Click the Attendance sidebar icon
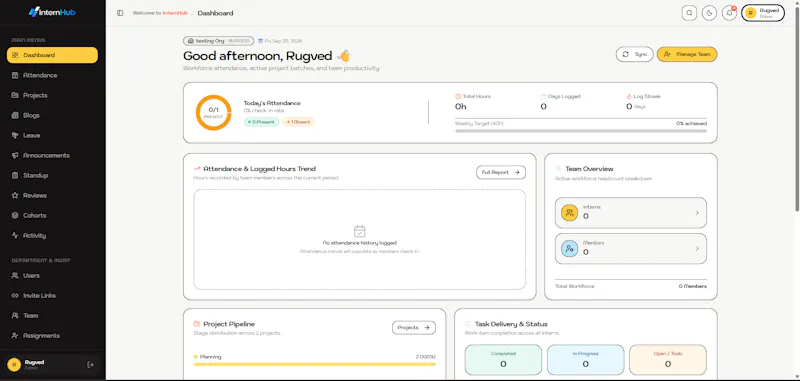The width and height of the screenshot is (800, 381). 15,75
